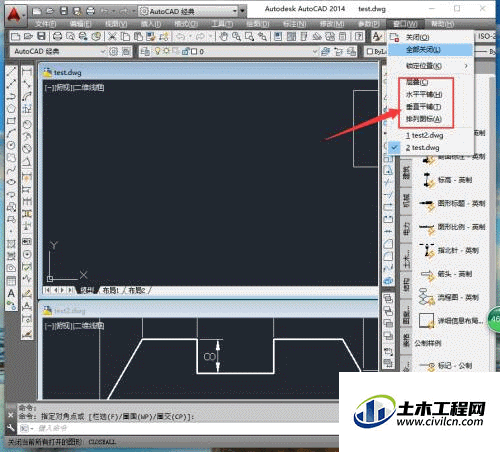Choose 排列图标(A) menu entry
The image size is (500, 452).
[x=431, y=119]
